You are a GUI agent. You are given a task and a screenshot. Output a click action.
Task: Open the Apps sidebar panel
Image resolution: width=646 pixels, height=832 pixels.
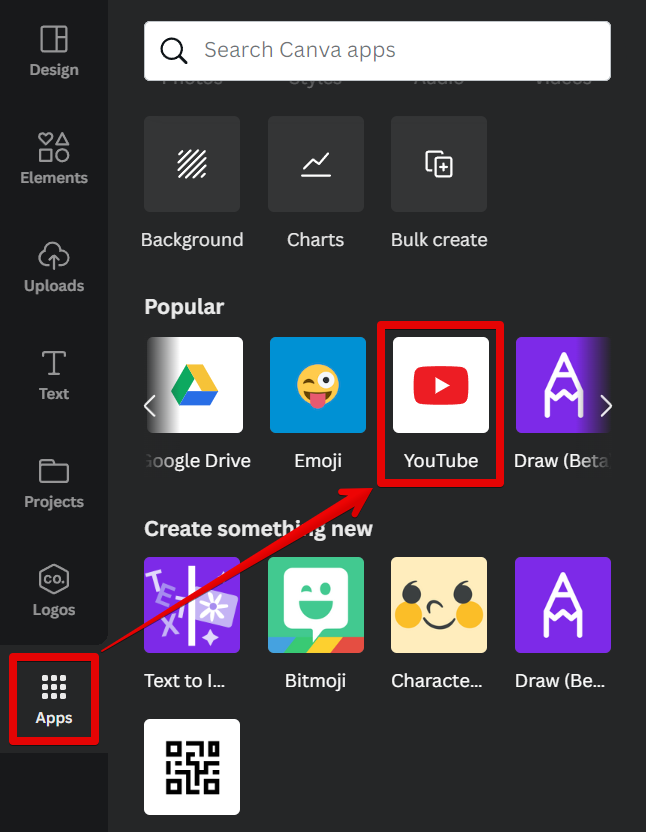[x=54, y=699]
